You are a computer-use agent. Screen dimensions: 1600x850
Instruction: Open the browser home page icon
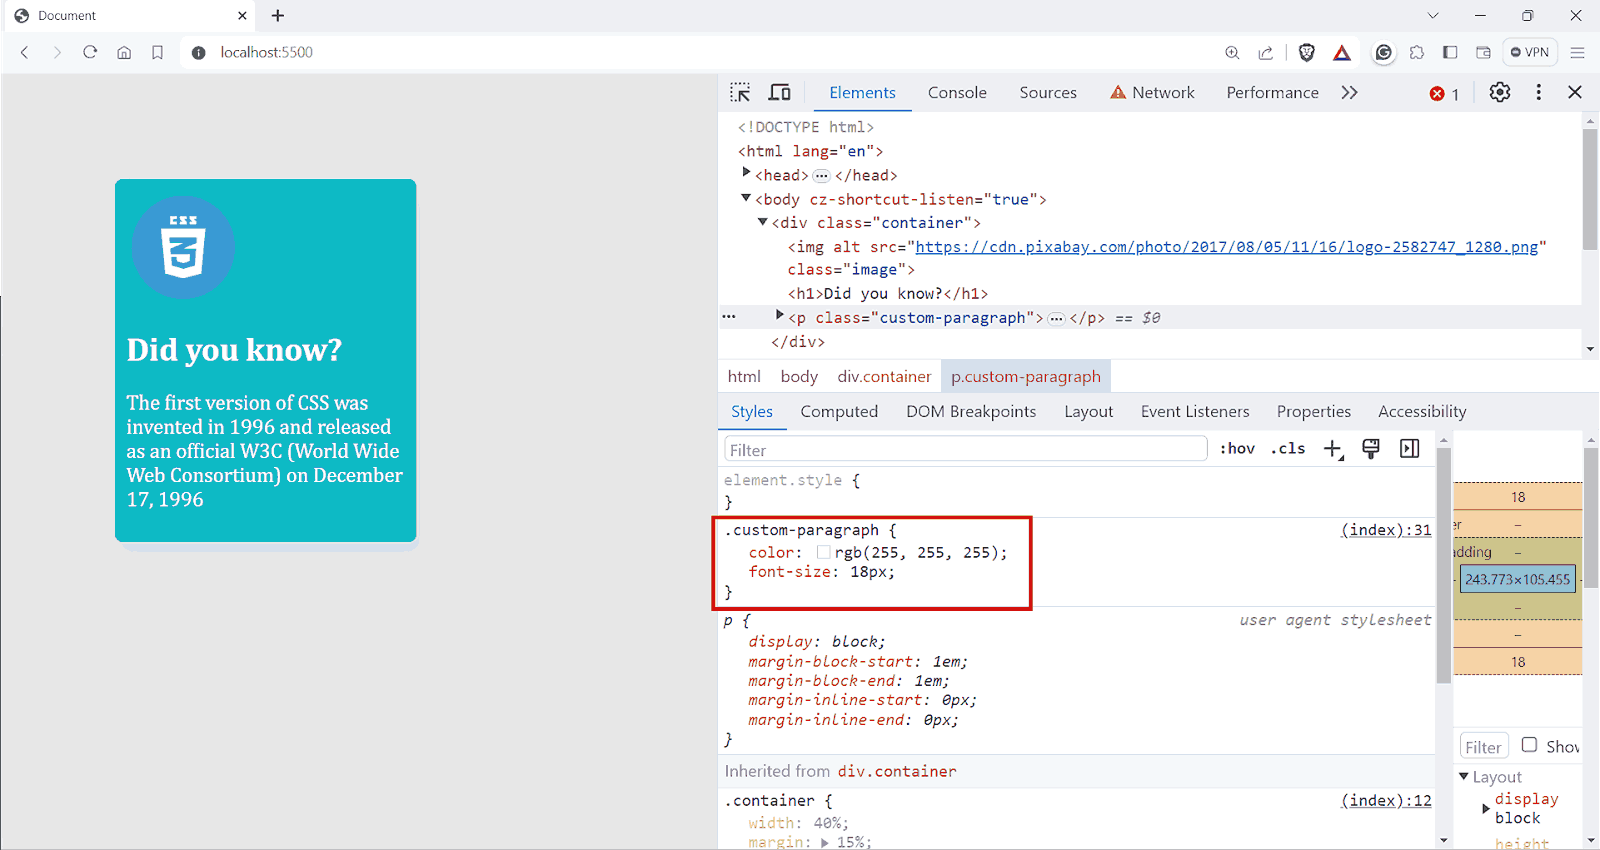[x=124, y=52]
